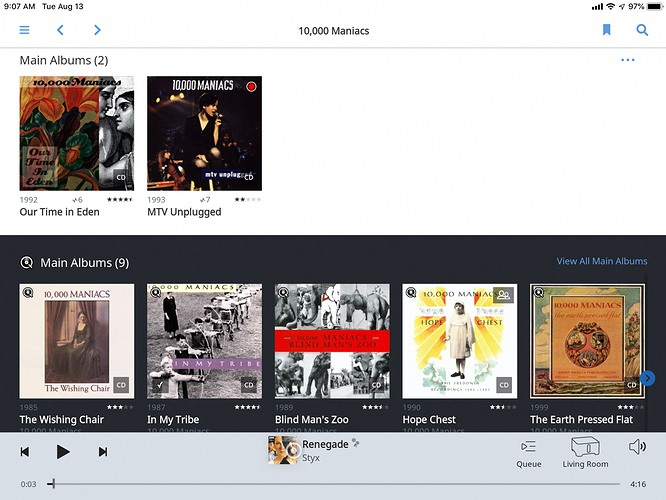Image resolution: width=666 pixels, height=500 pixels.
Task: Open the In My Tribe album cover
Action: (x=204, y=341)
